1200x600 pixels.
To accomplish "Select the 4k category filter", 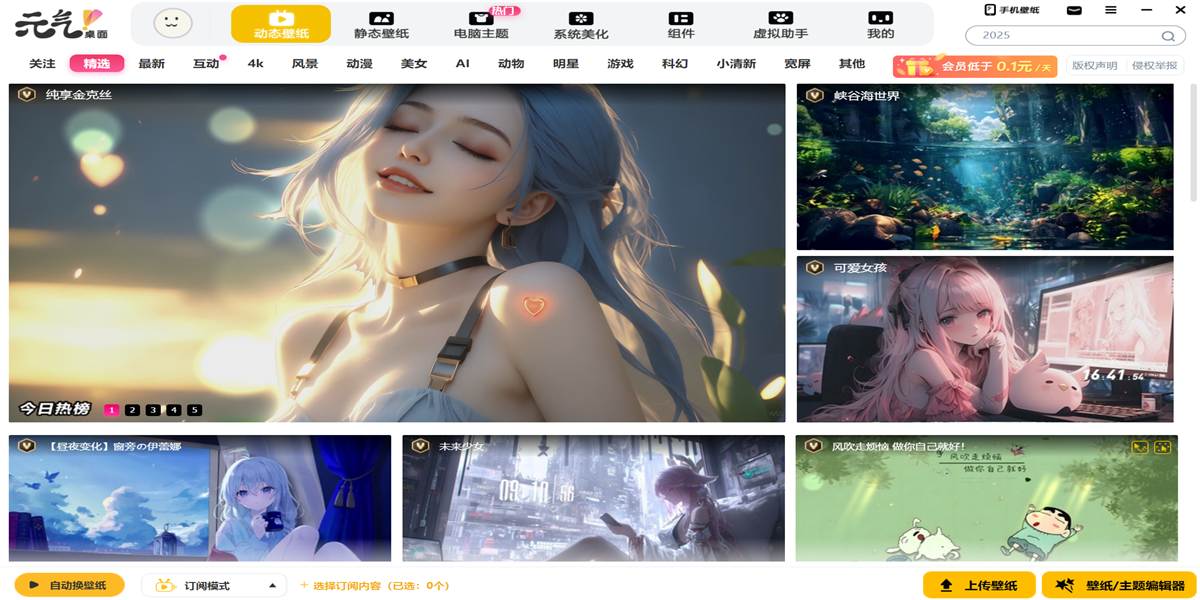I will [x=255, y=63].
